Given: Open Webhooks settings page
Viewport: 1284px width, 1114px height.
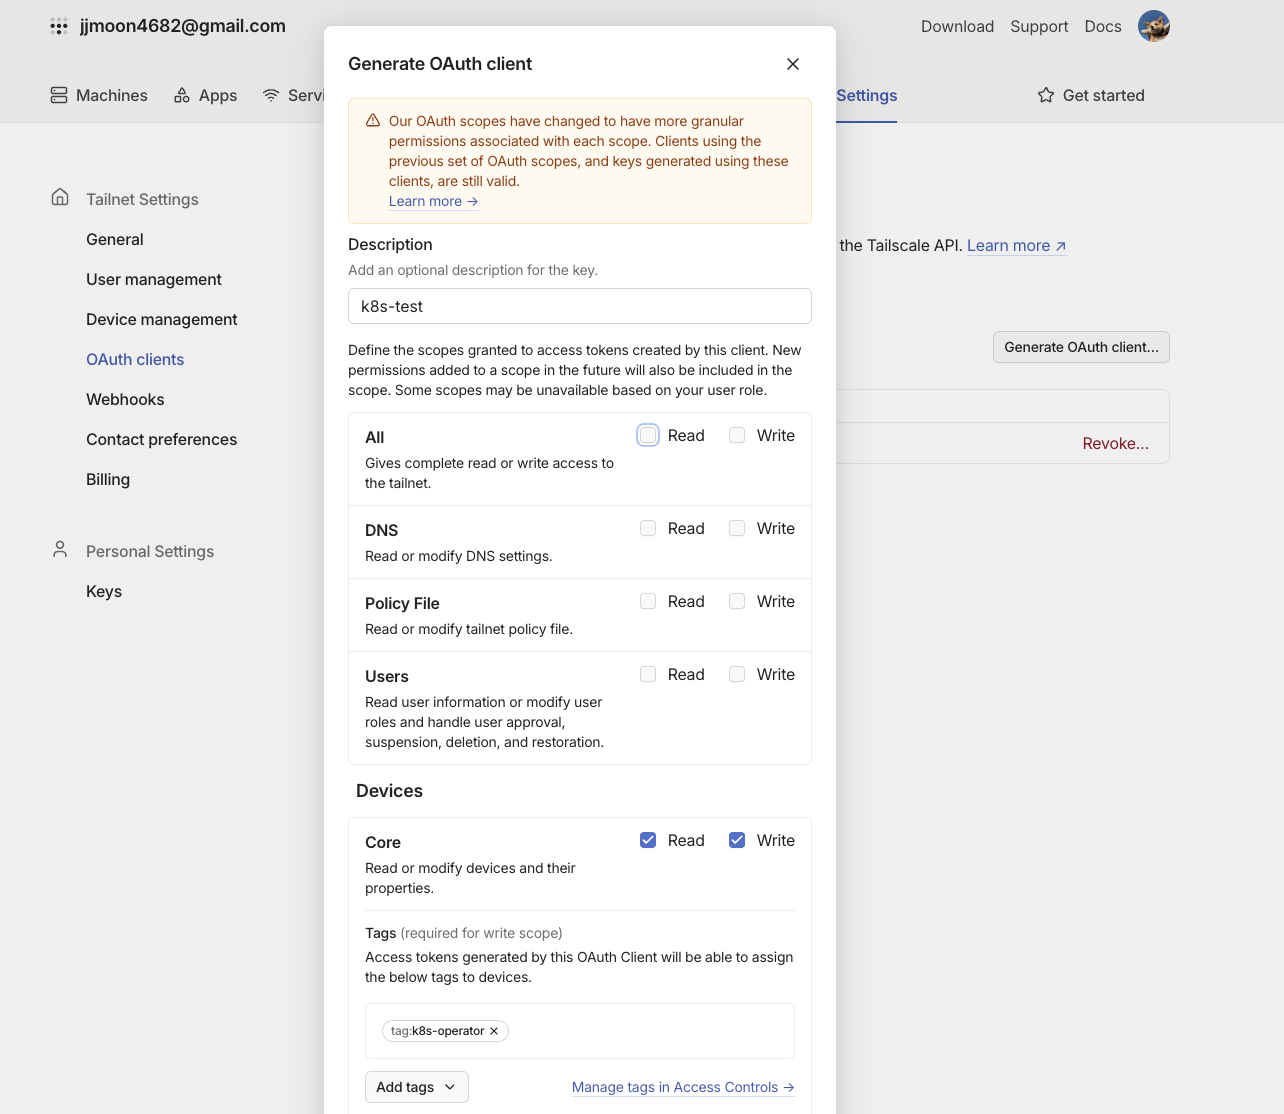Looking at the screenshot, I should (125, 399).
